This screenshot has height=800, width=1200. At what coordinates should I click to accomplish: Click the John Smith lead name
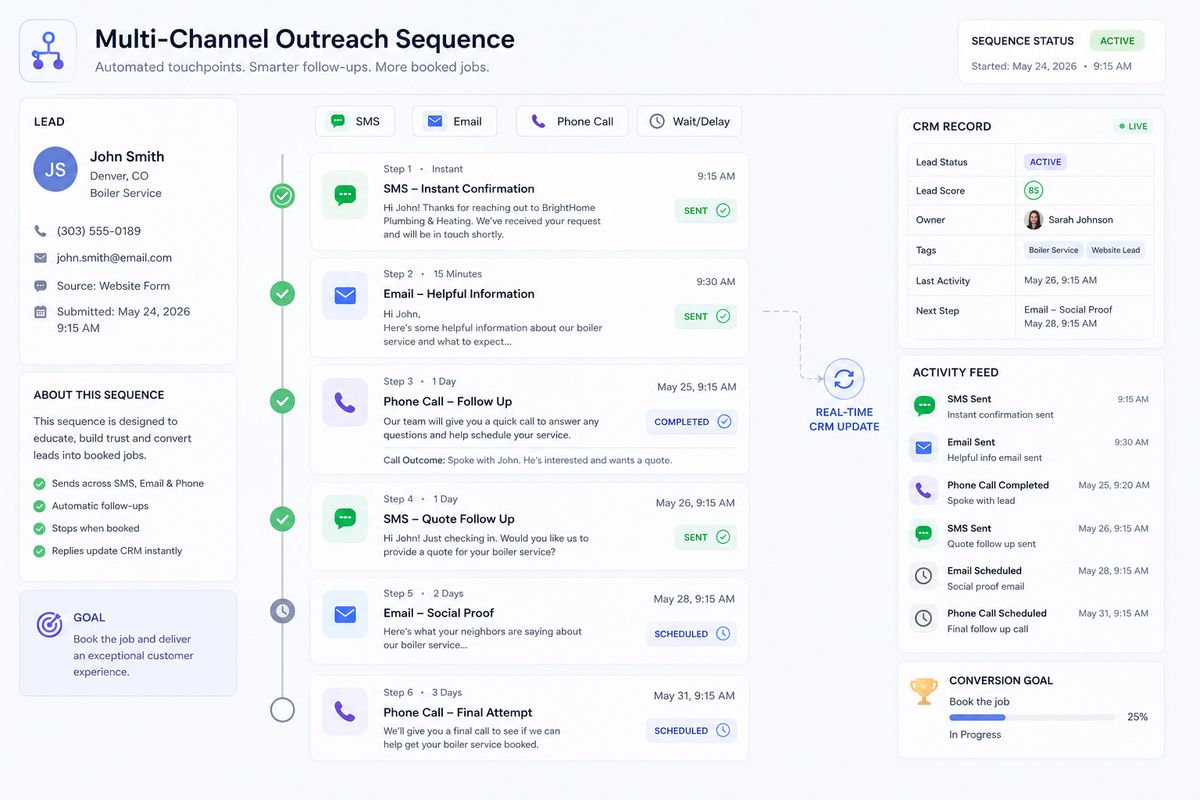point(127,156)
